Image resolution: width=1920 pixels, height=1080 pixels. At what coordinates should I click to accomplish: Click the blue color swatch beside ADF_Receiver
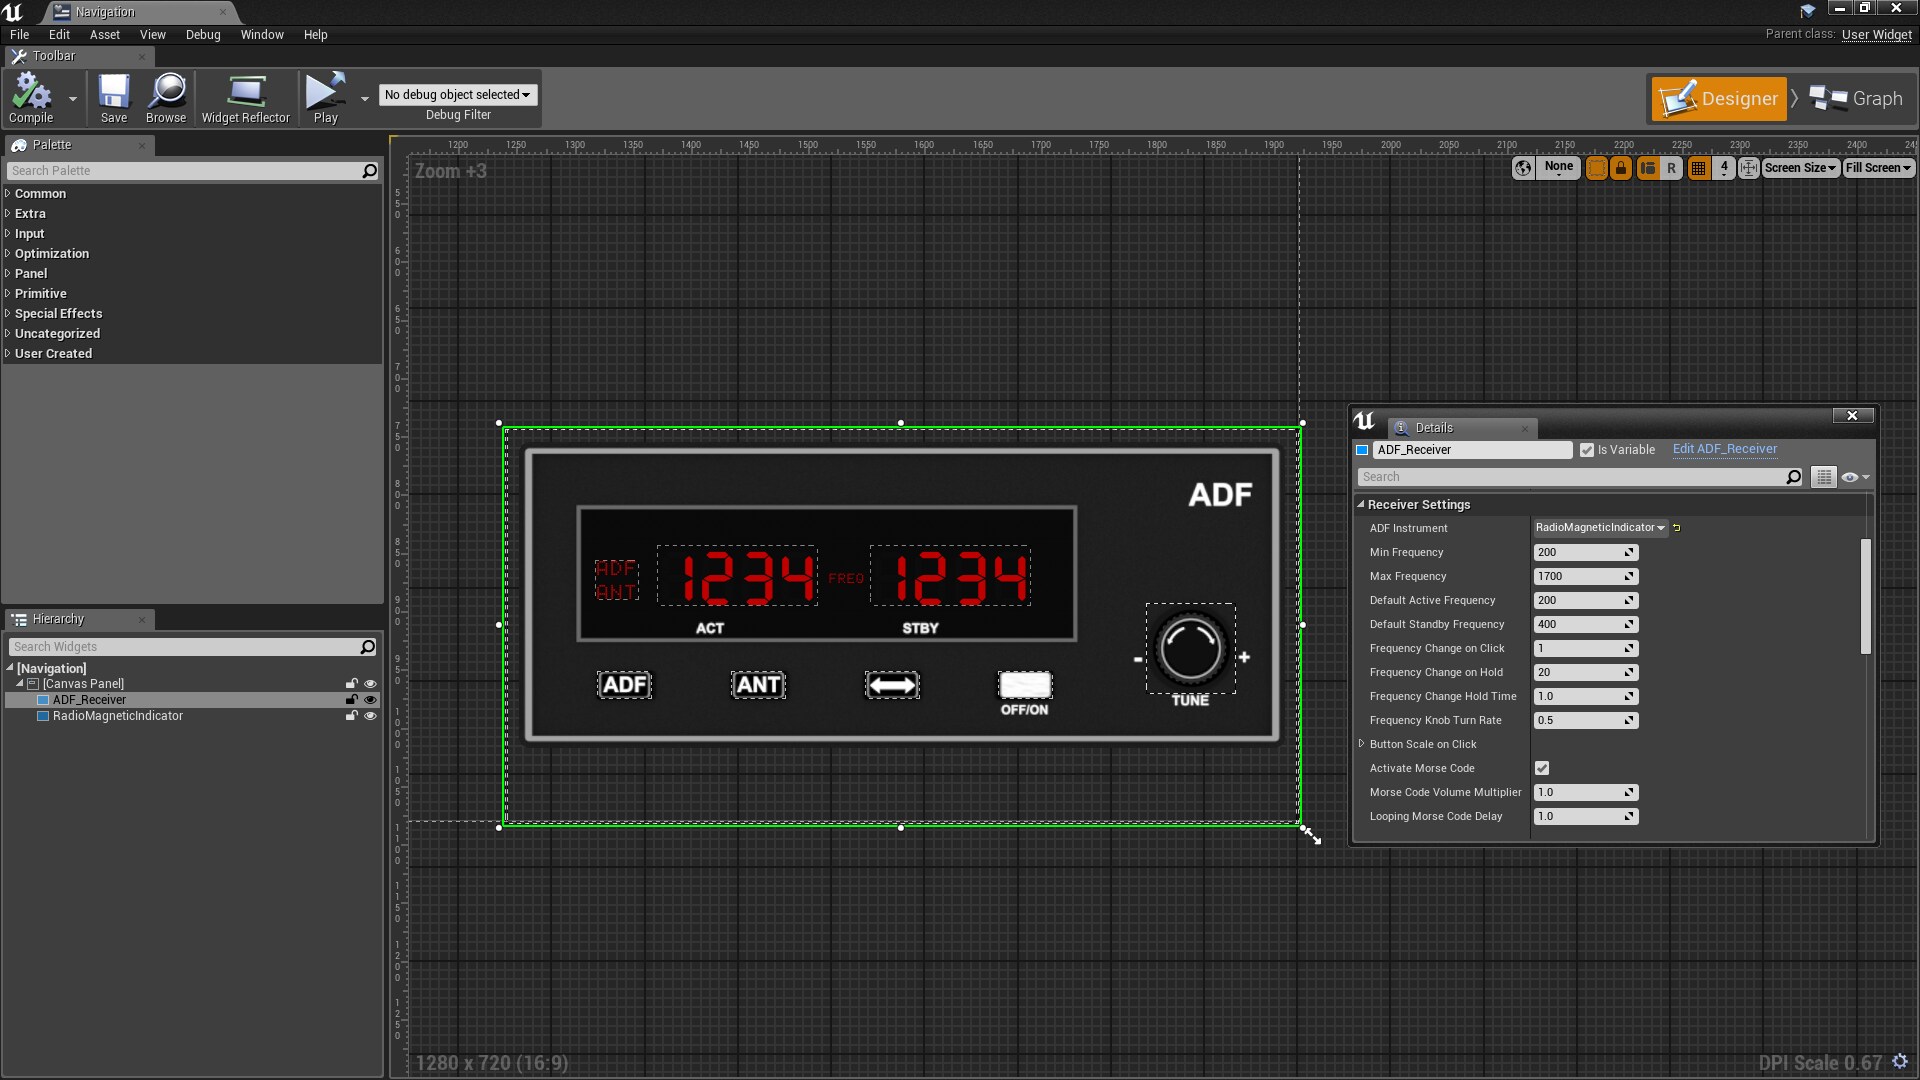coord(1361,449)
